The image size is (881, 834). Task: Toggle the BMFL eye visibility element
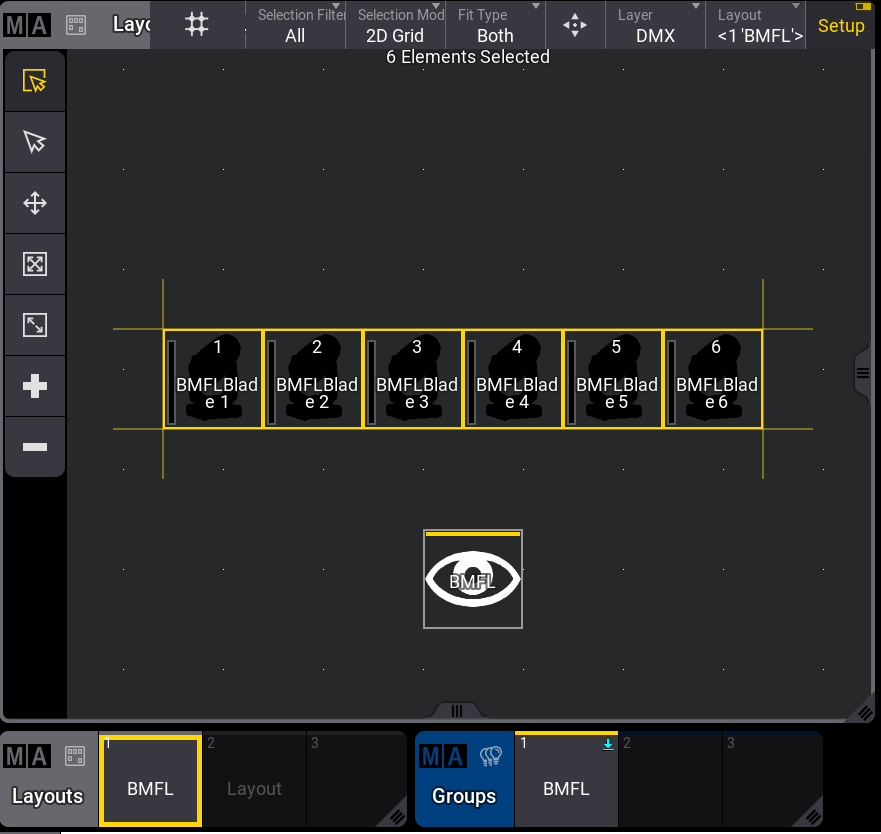point(472,580)
